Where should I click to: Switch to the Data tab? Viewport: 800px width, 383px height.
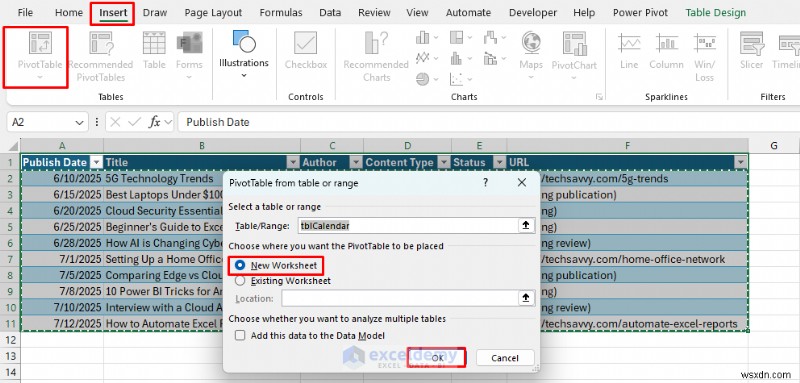click(330, 13)
